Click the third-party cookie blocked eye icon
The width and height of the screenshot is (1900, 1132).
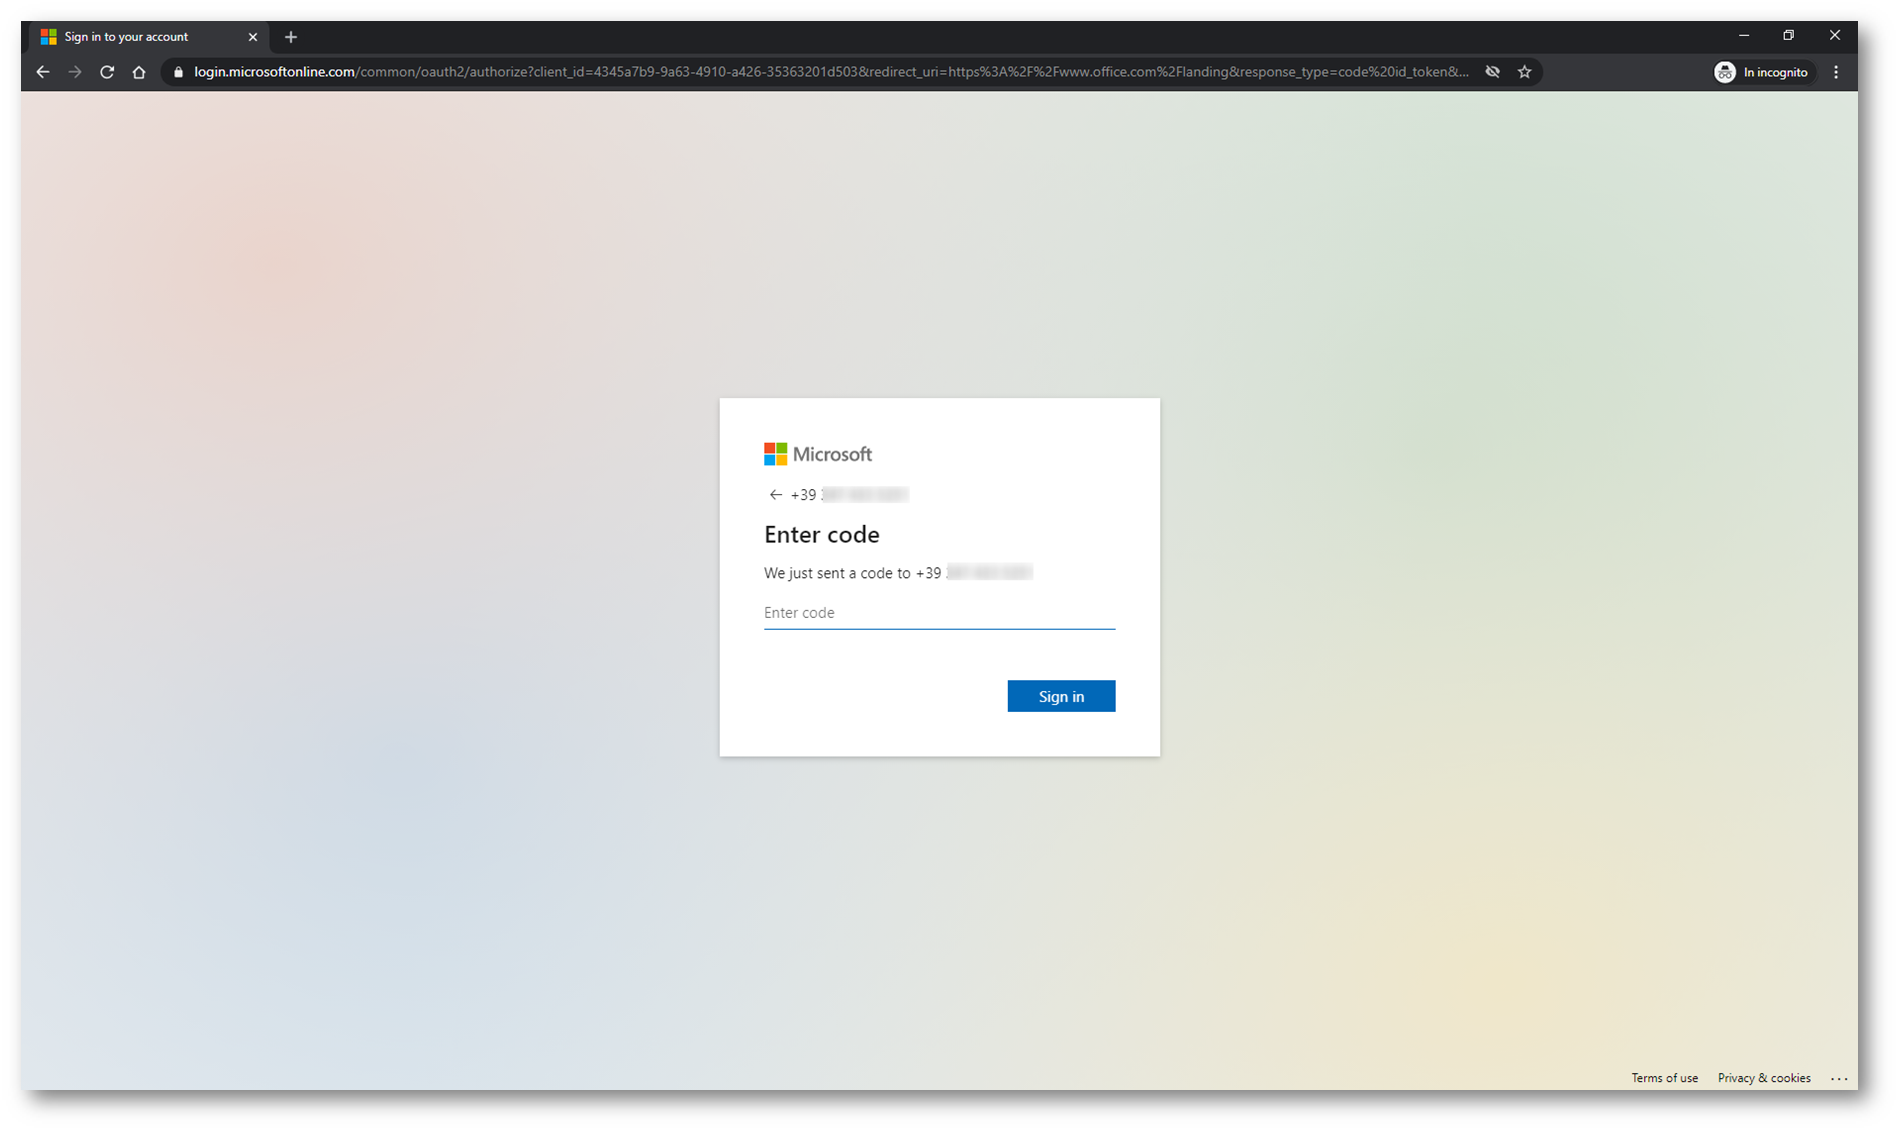click(x=1492, y=72)
